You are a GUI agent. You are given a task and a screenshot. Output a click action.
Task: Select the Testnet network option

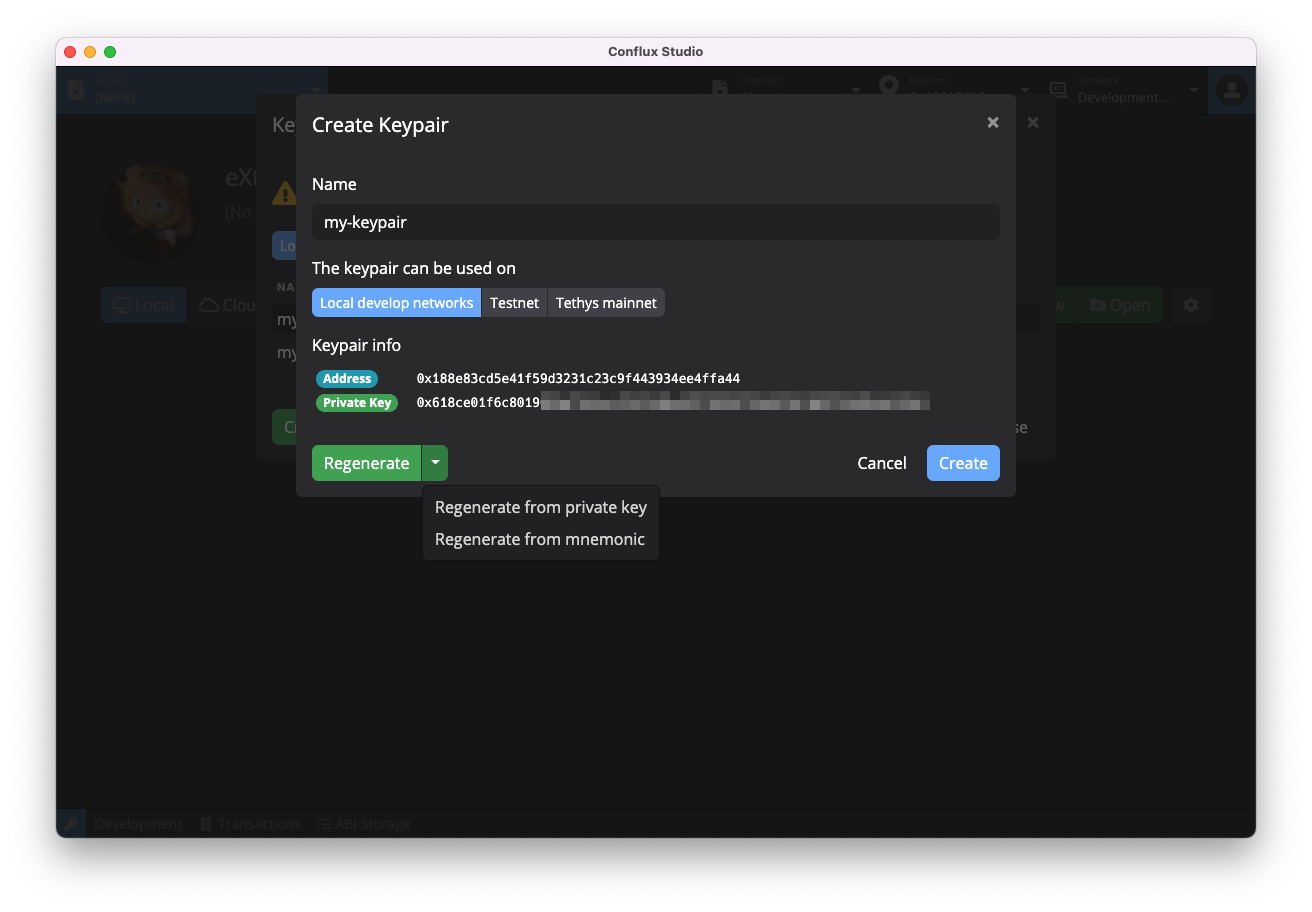514,303
